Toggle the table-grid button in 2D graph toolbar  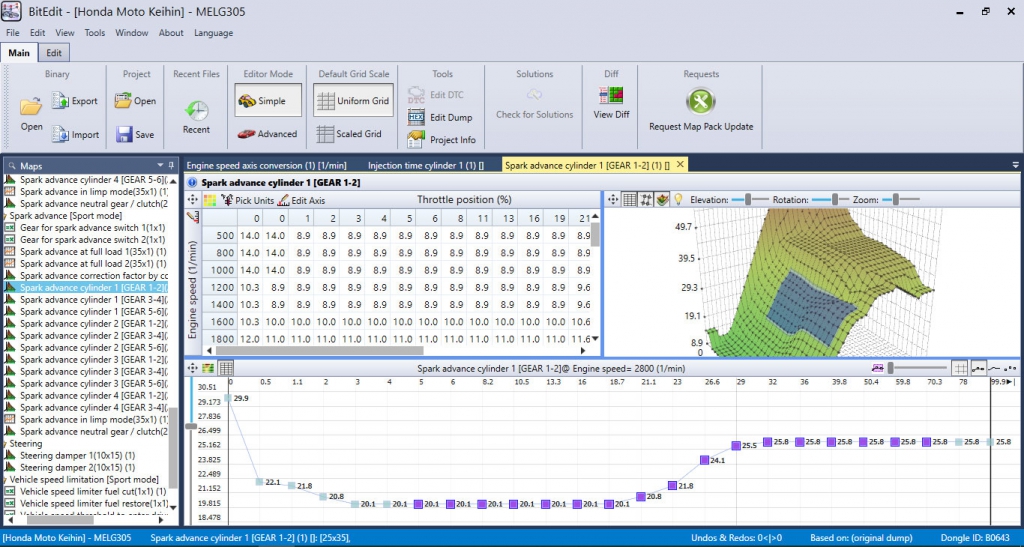click(x=226, y=368)
